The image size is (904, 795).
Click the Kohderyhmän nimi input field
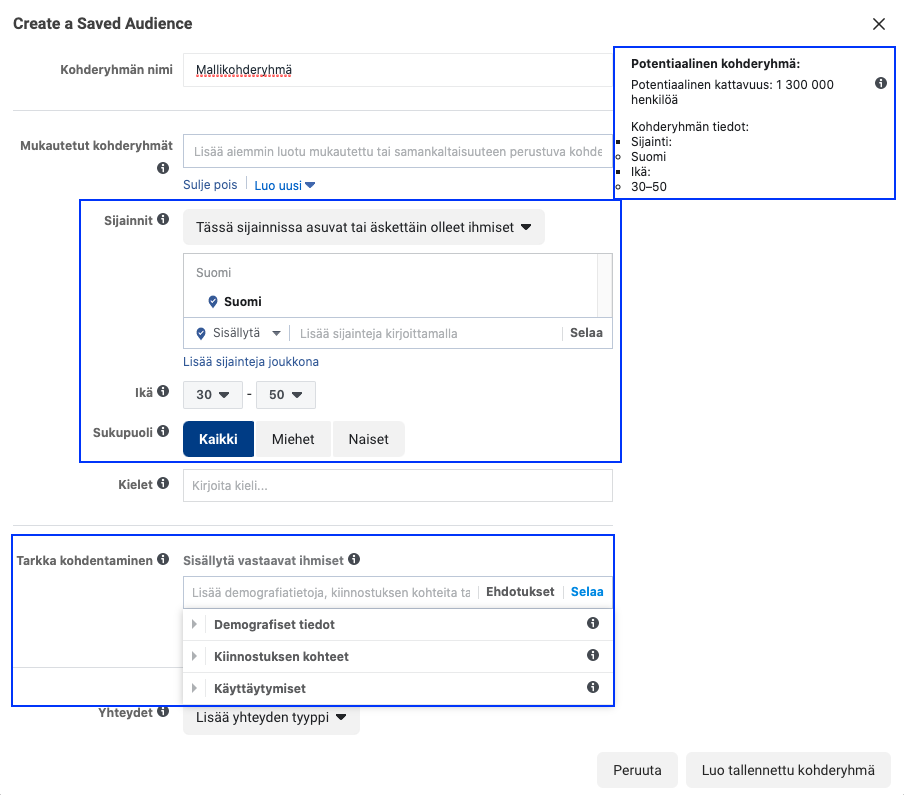(398, 70)
